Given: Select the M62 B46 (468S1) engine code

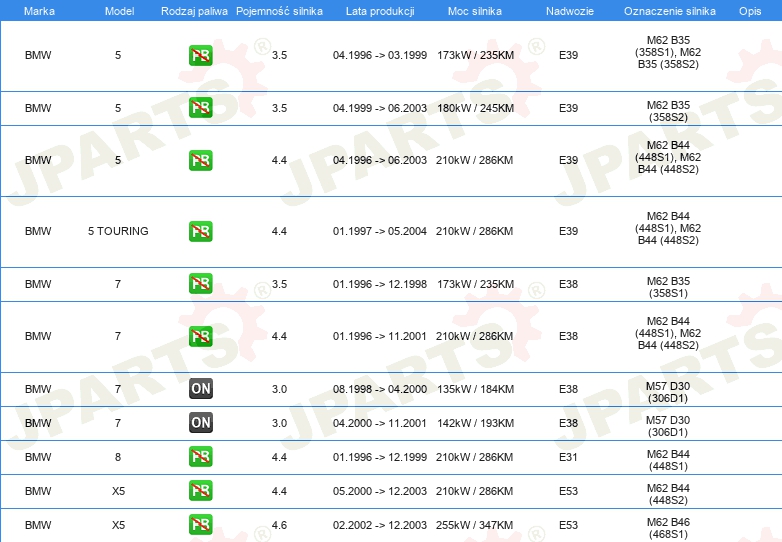Looking at the screenshot, I should (x=668, y=528).
